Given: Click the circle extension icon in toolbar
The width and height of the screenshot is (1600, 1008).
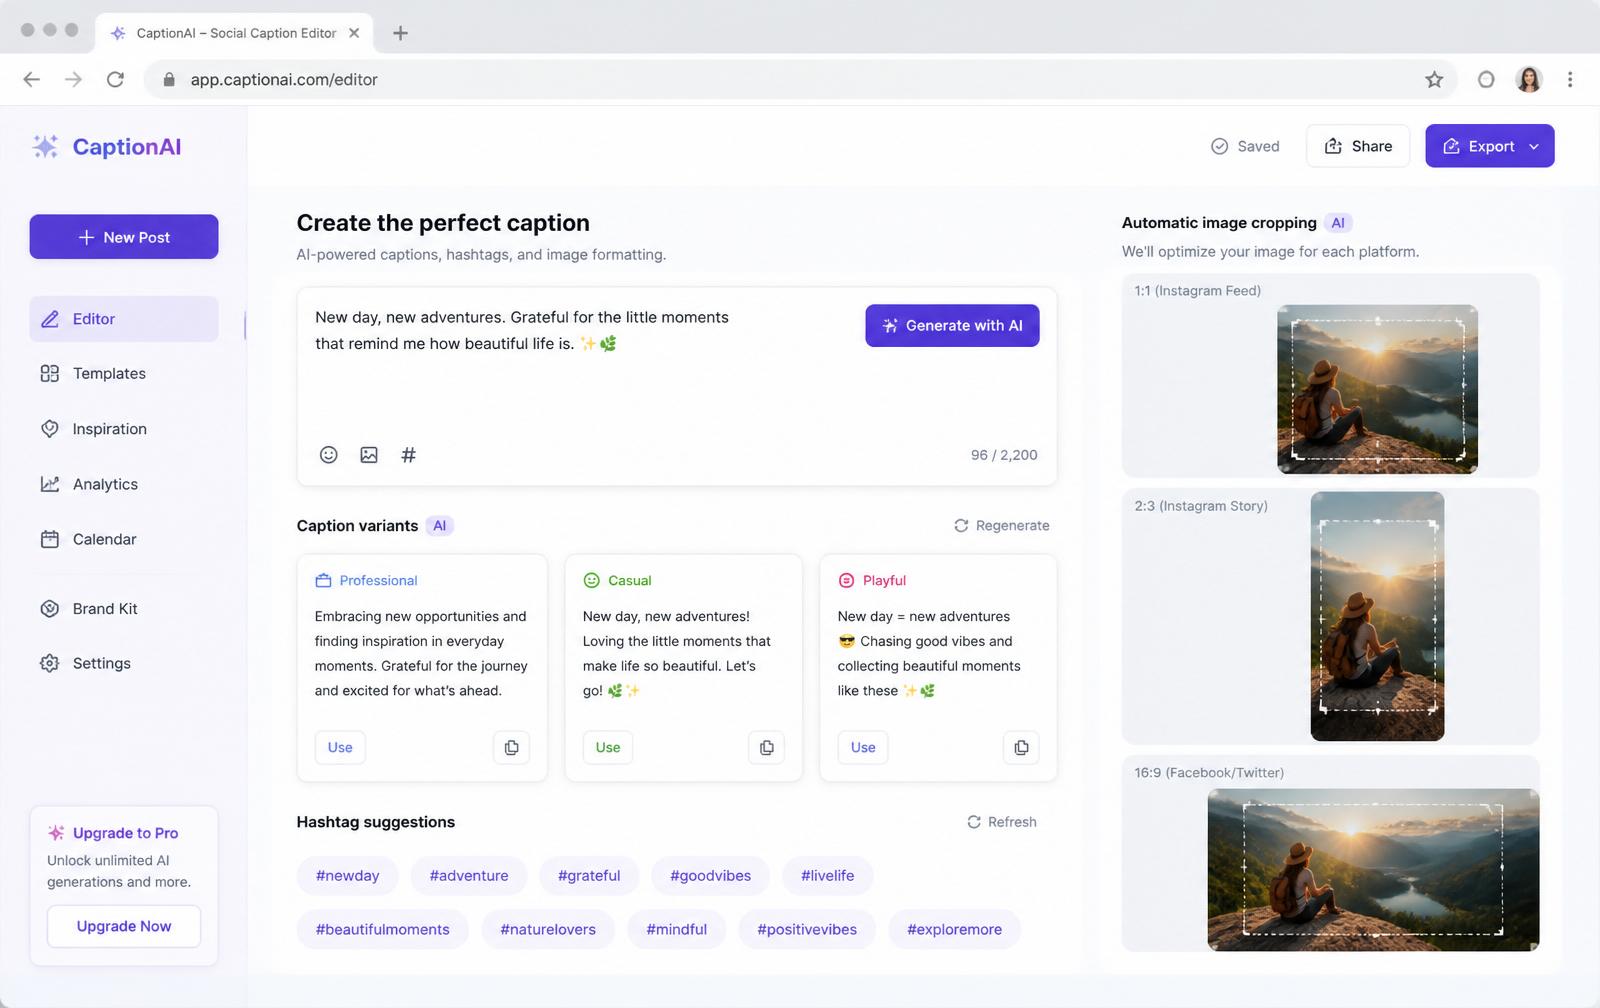Looking at the screenshot, I should tap(1486, 80).
